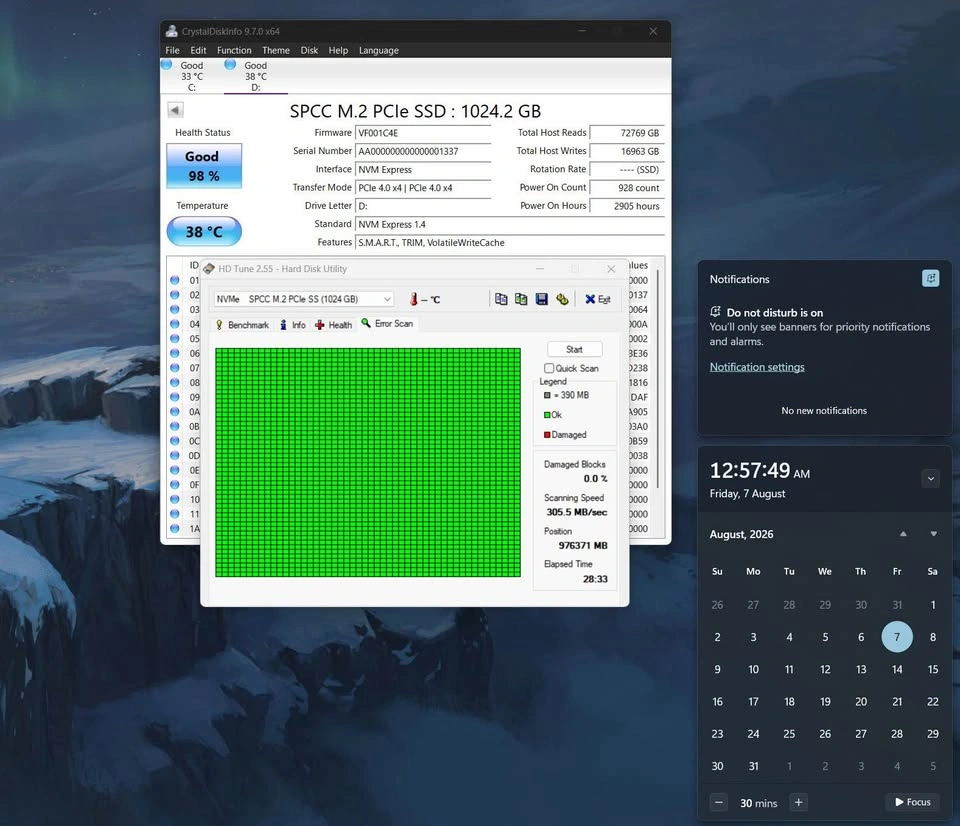Click status orb of S.M.A.R.T. row 0F

tap(174, 484)
